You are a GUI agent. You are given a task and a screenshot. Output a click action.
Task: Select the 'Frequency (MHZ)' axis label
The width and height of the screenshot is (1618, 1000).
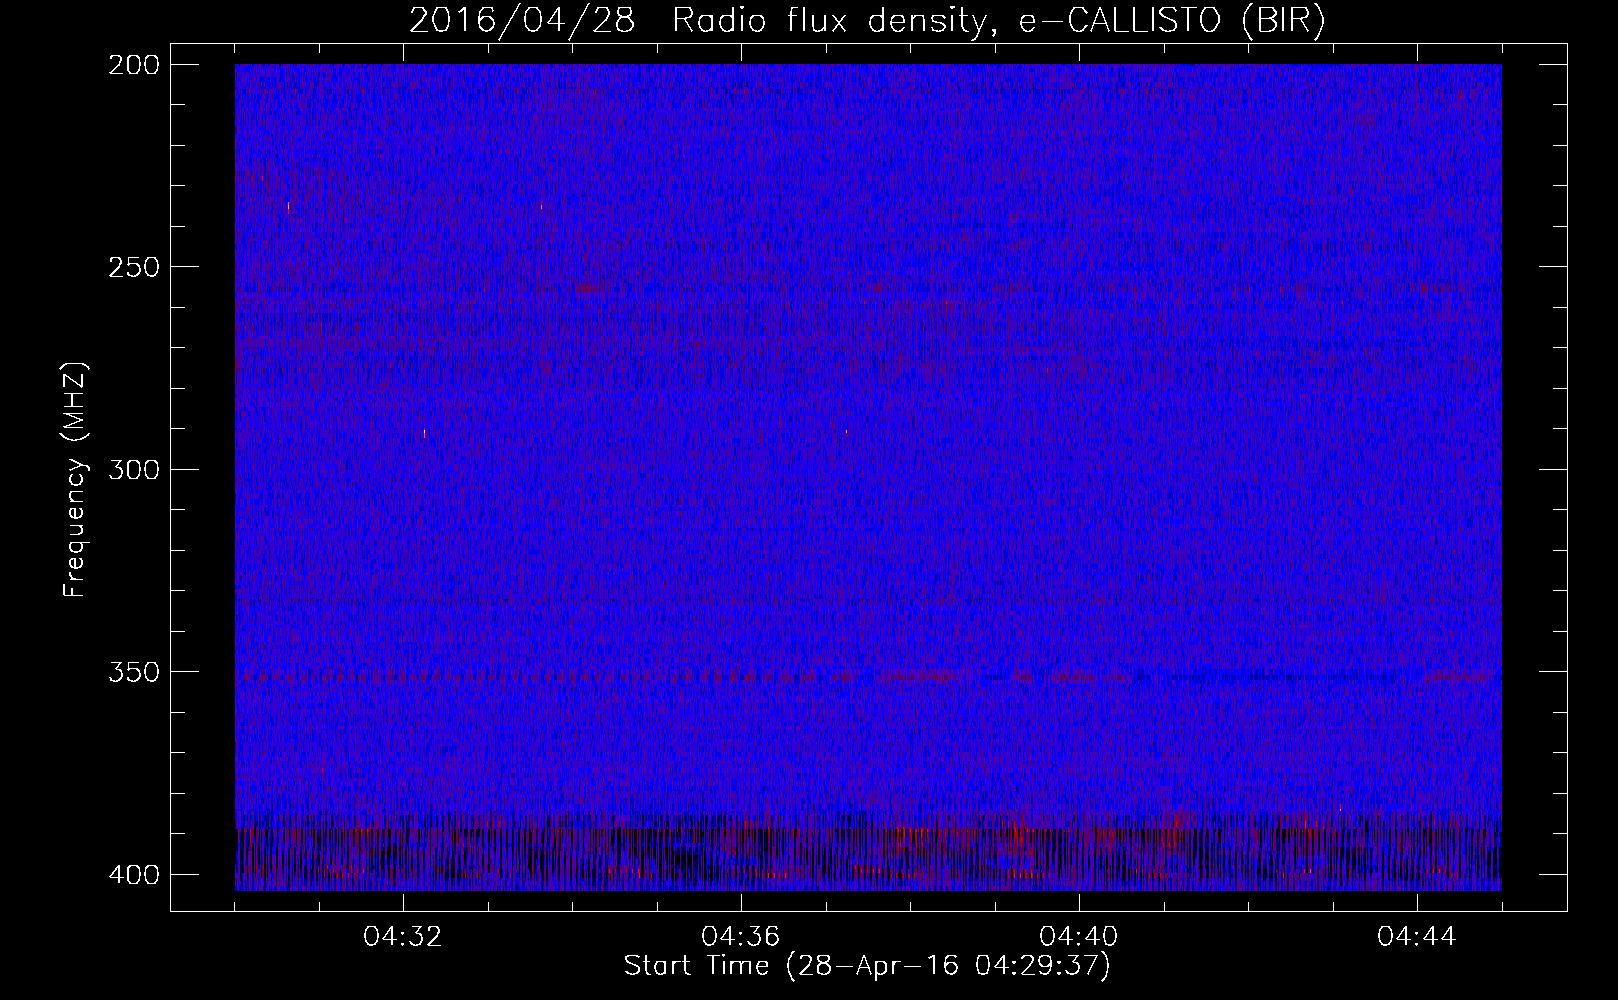[75, 479]
